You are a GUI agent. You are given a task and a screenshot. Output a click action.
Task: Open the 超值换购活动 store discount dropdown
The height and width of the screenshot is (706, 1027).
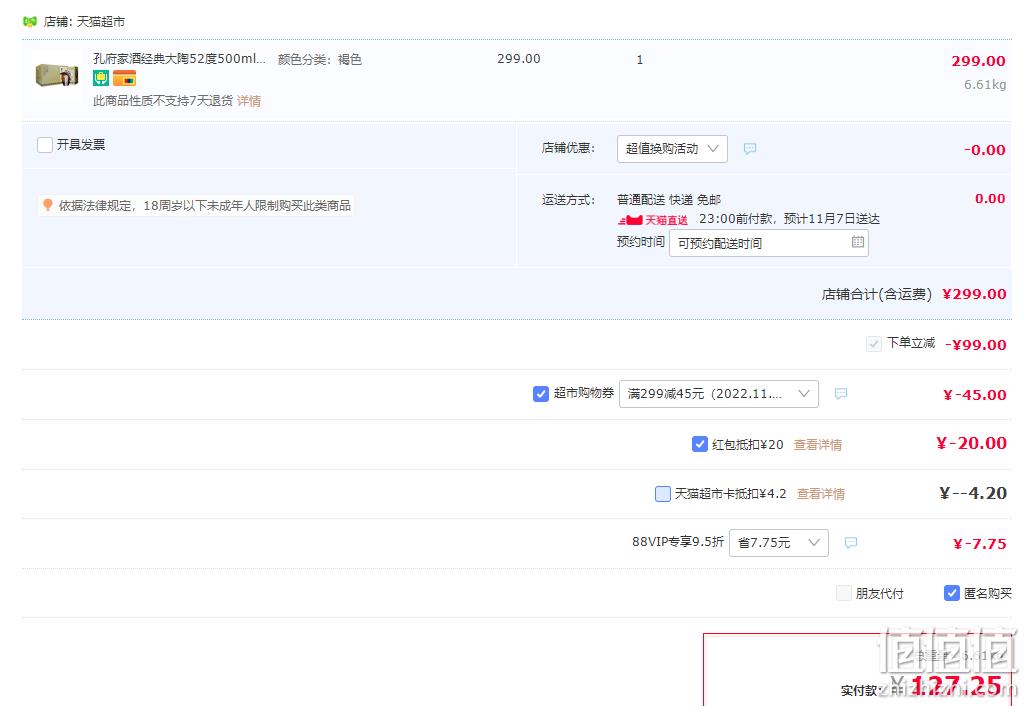point(672,149)
